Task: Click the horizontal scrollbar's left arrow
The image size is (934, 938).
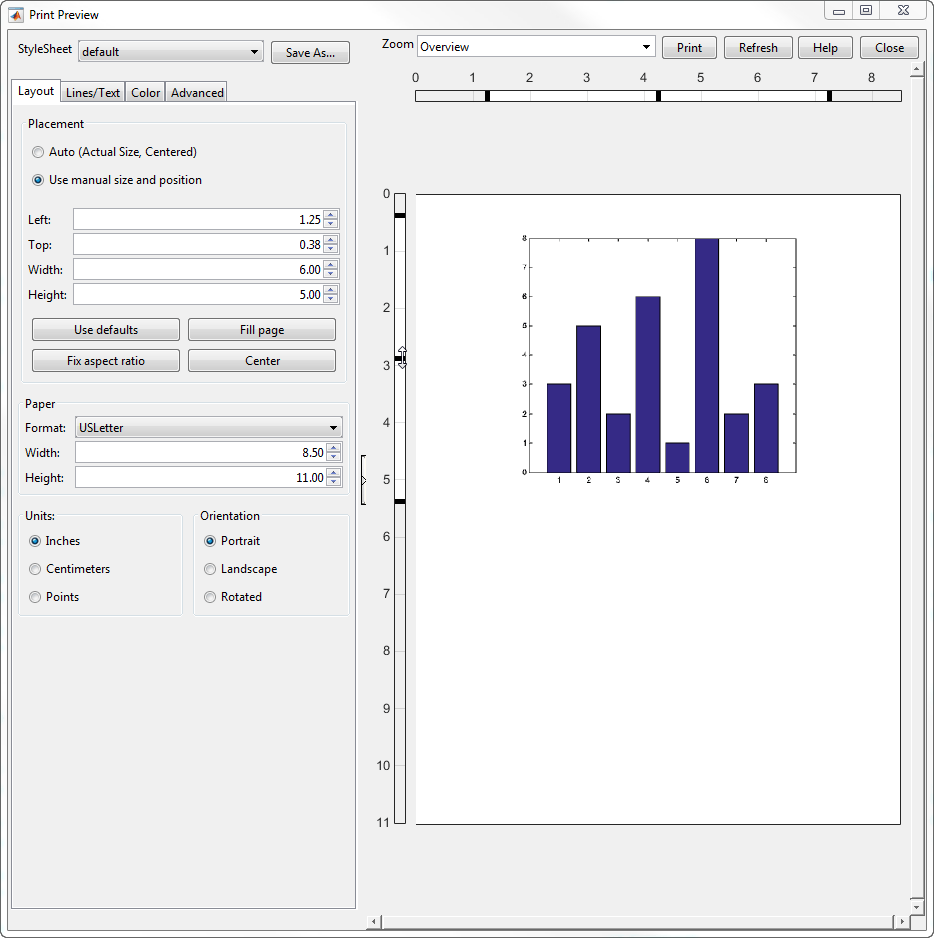Action: (373, 921)
